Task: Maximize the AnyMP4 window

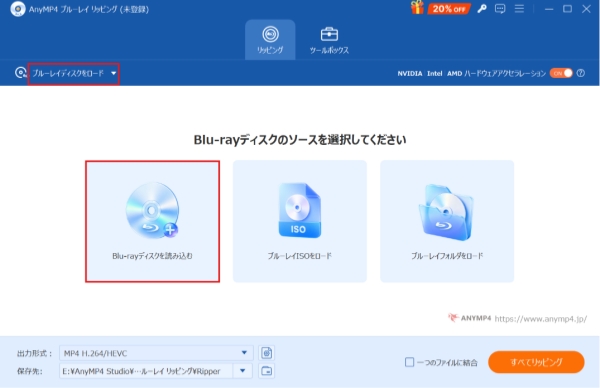Action: tap(567, 9)
